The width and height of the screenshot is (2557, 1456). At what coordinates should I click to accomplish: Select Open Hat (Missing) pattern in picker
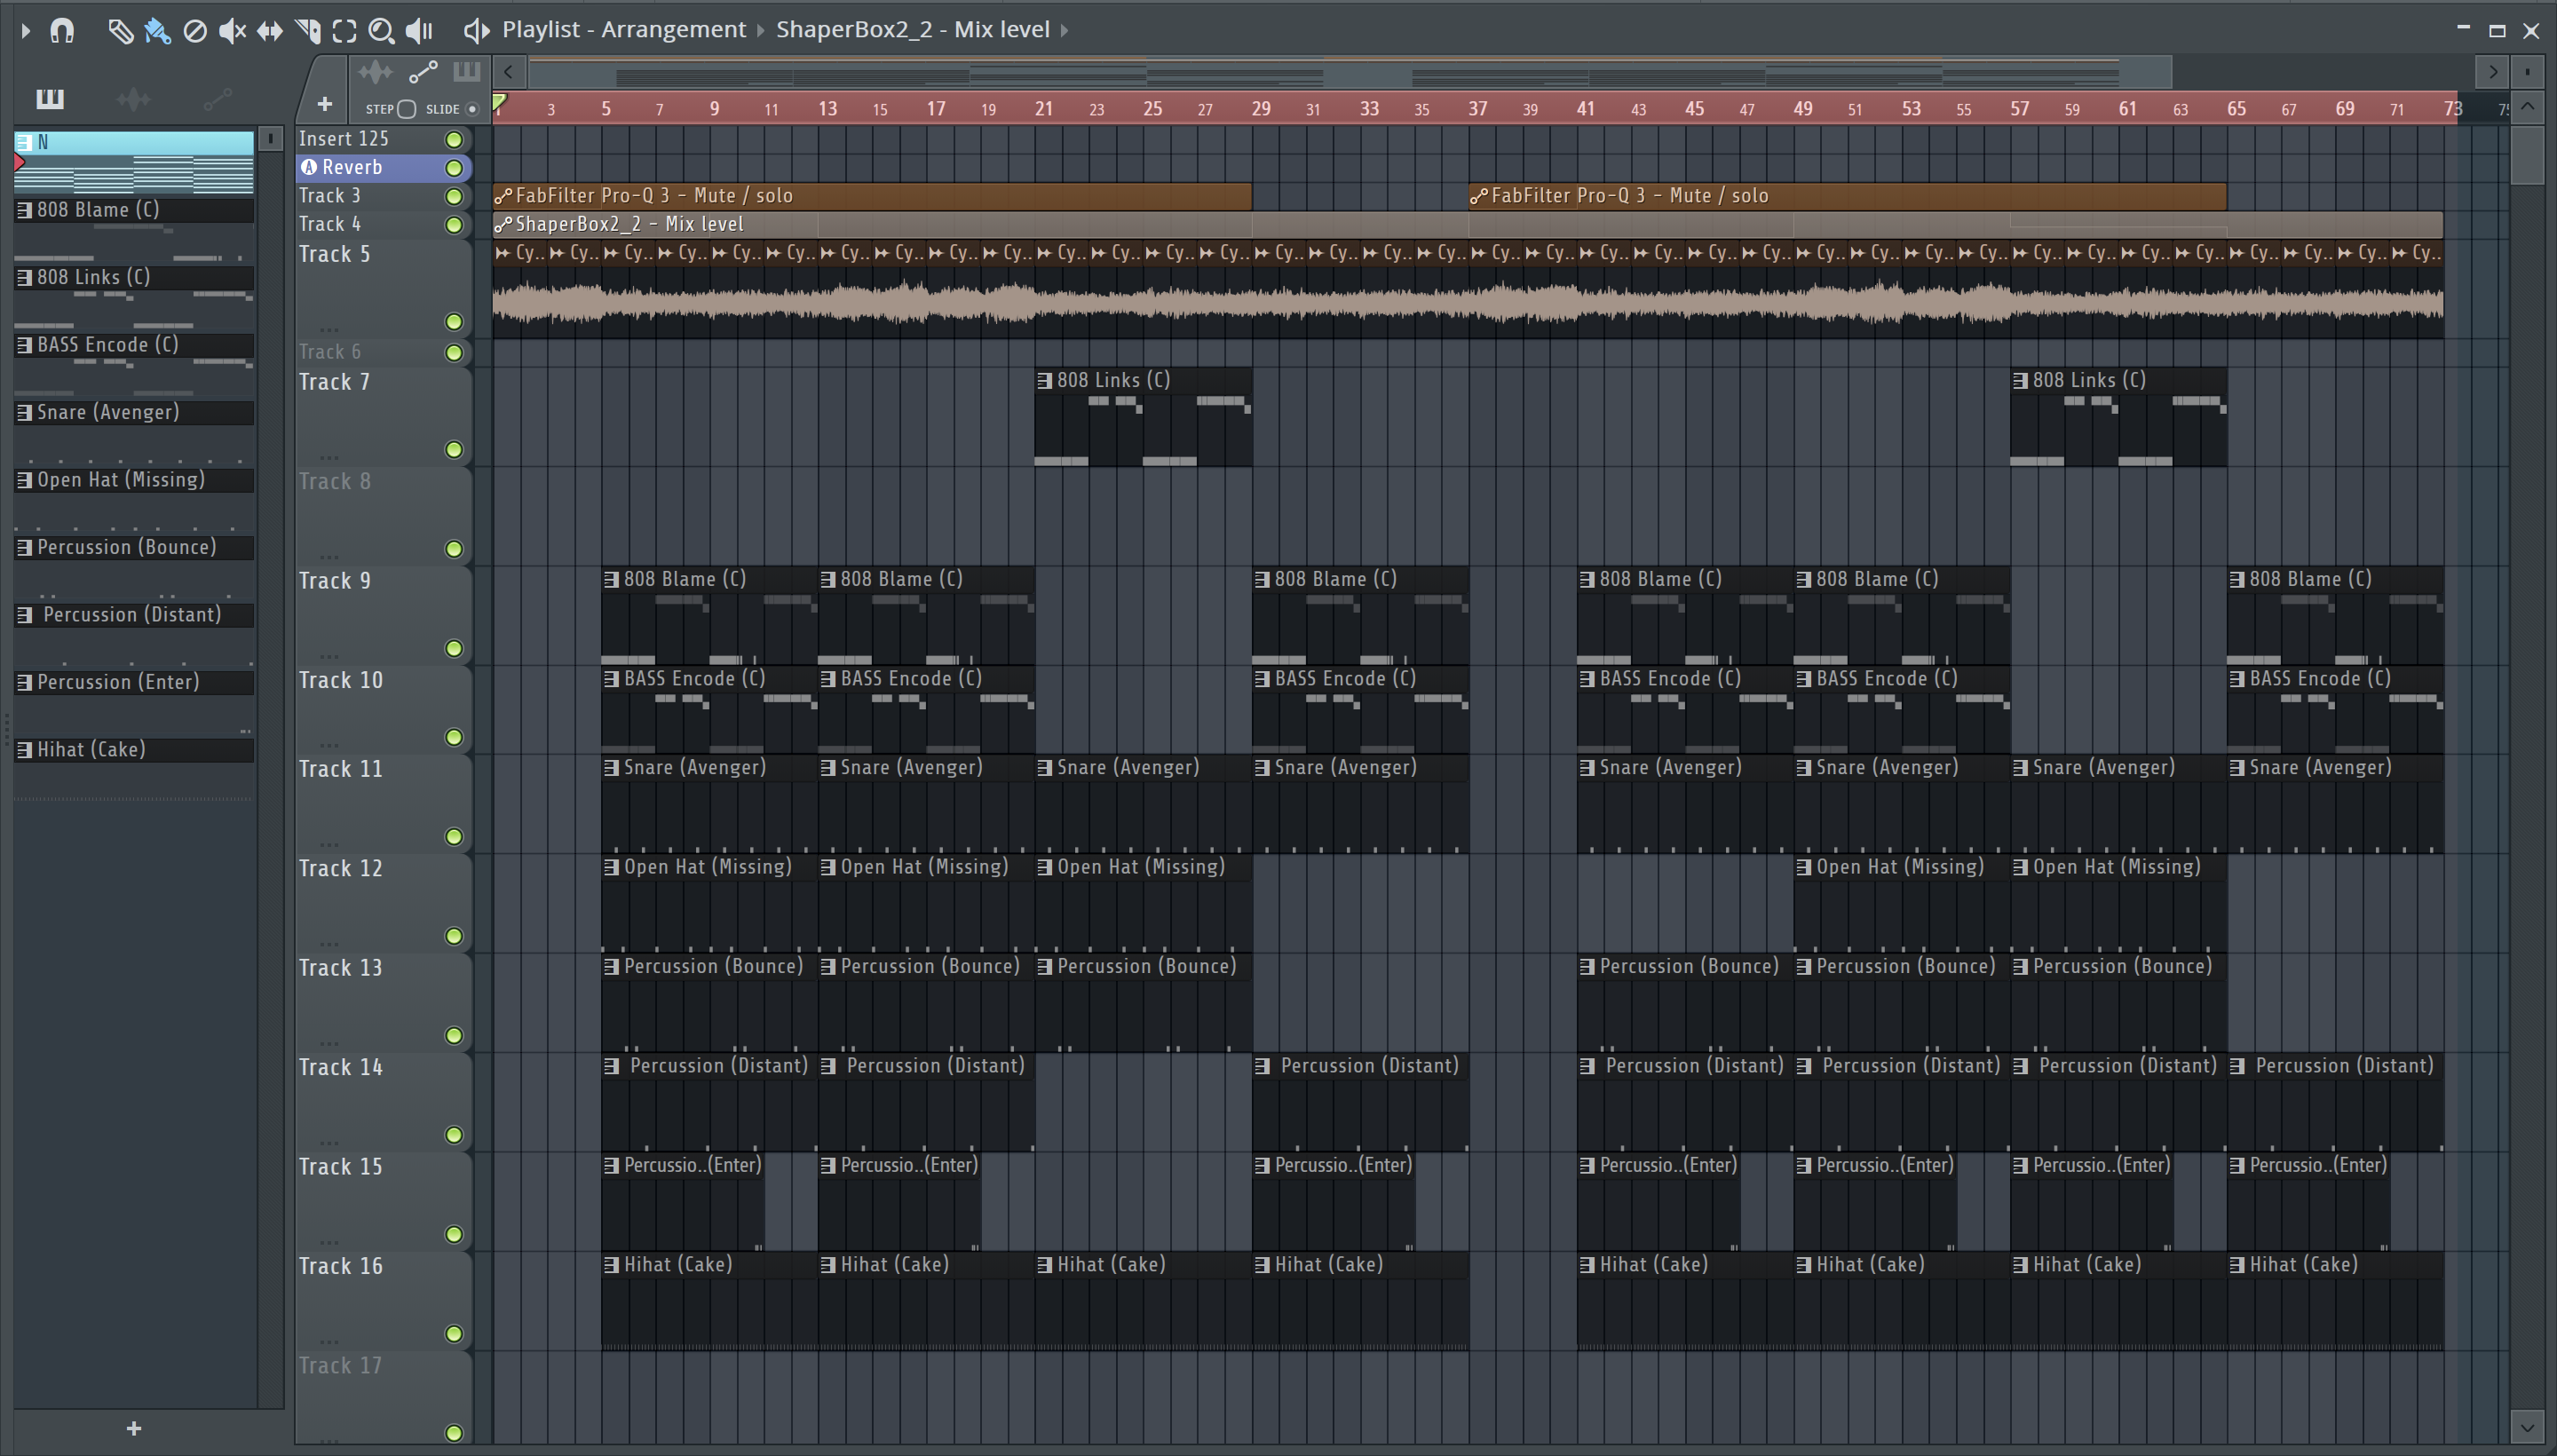[x=134, y=480]
